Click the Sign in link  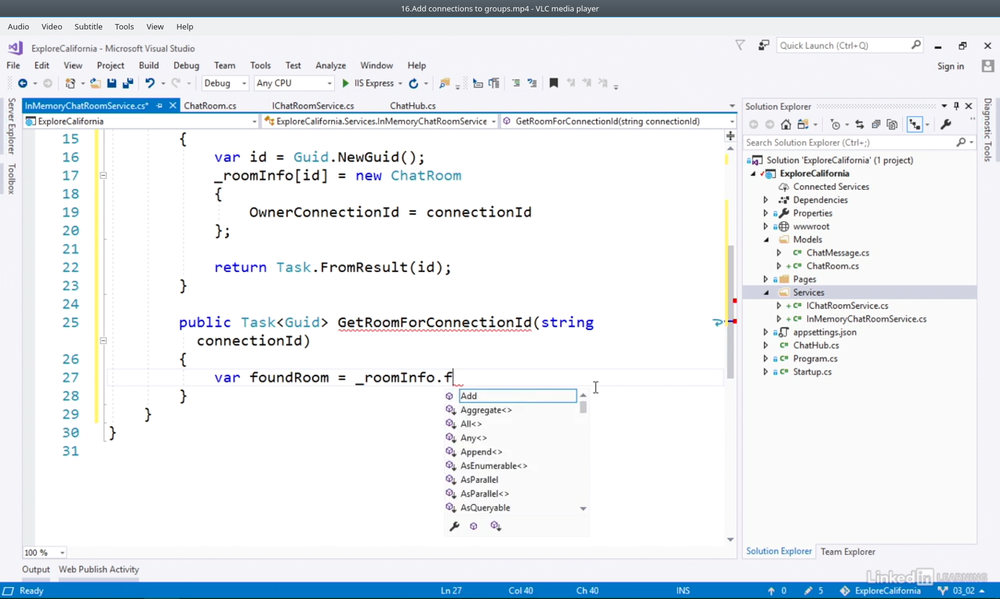tap(950, 66)
